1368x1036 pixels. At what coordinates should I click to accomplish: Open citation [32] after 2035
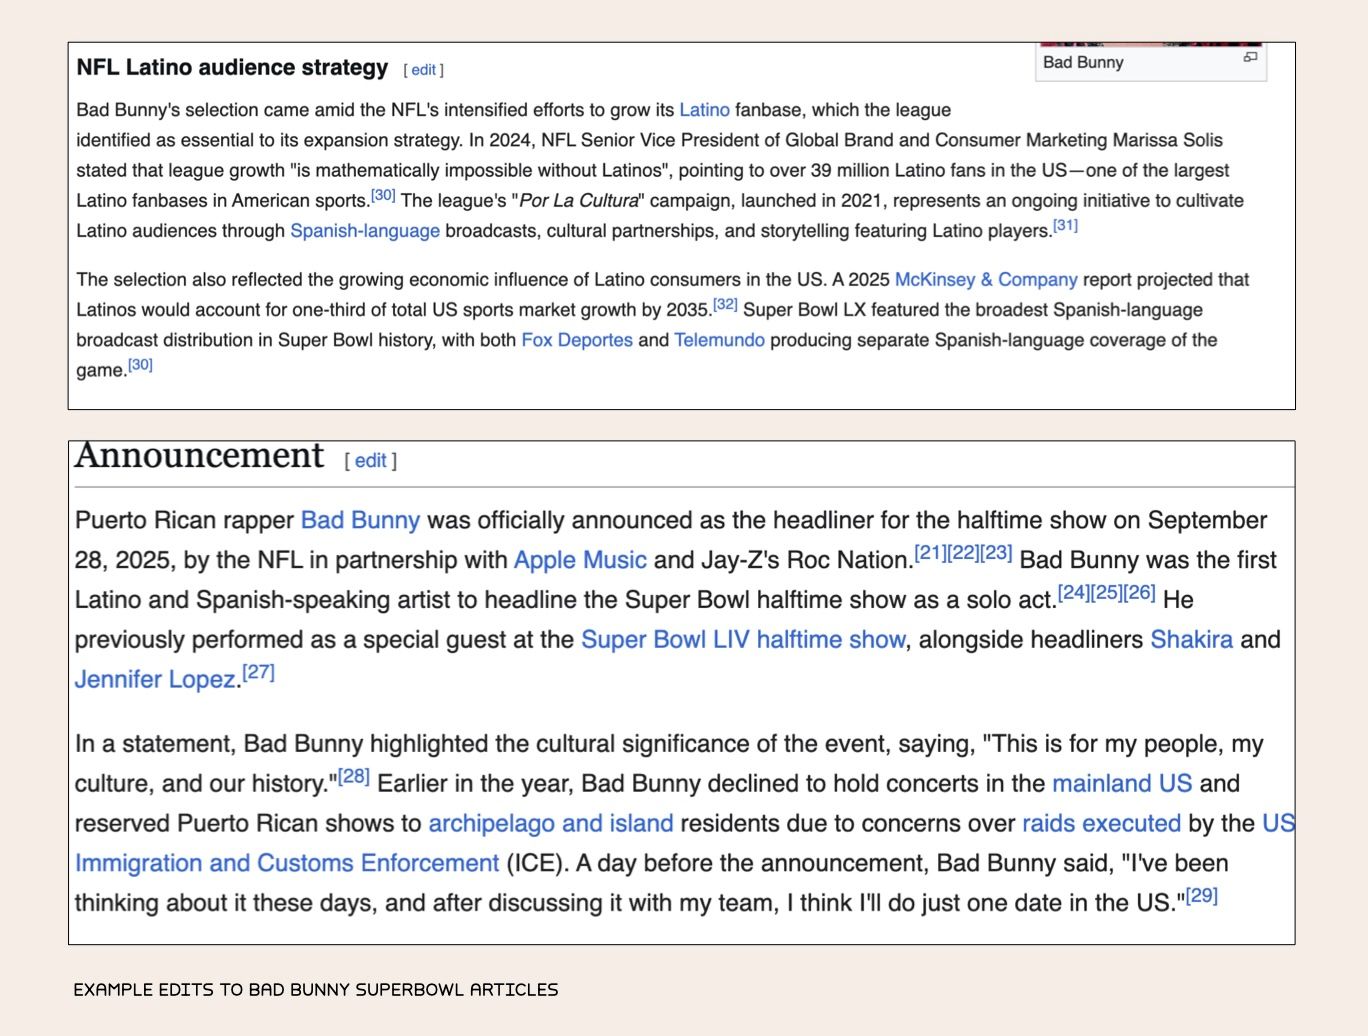(725, 304)
